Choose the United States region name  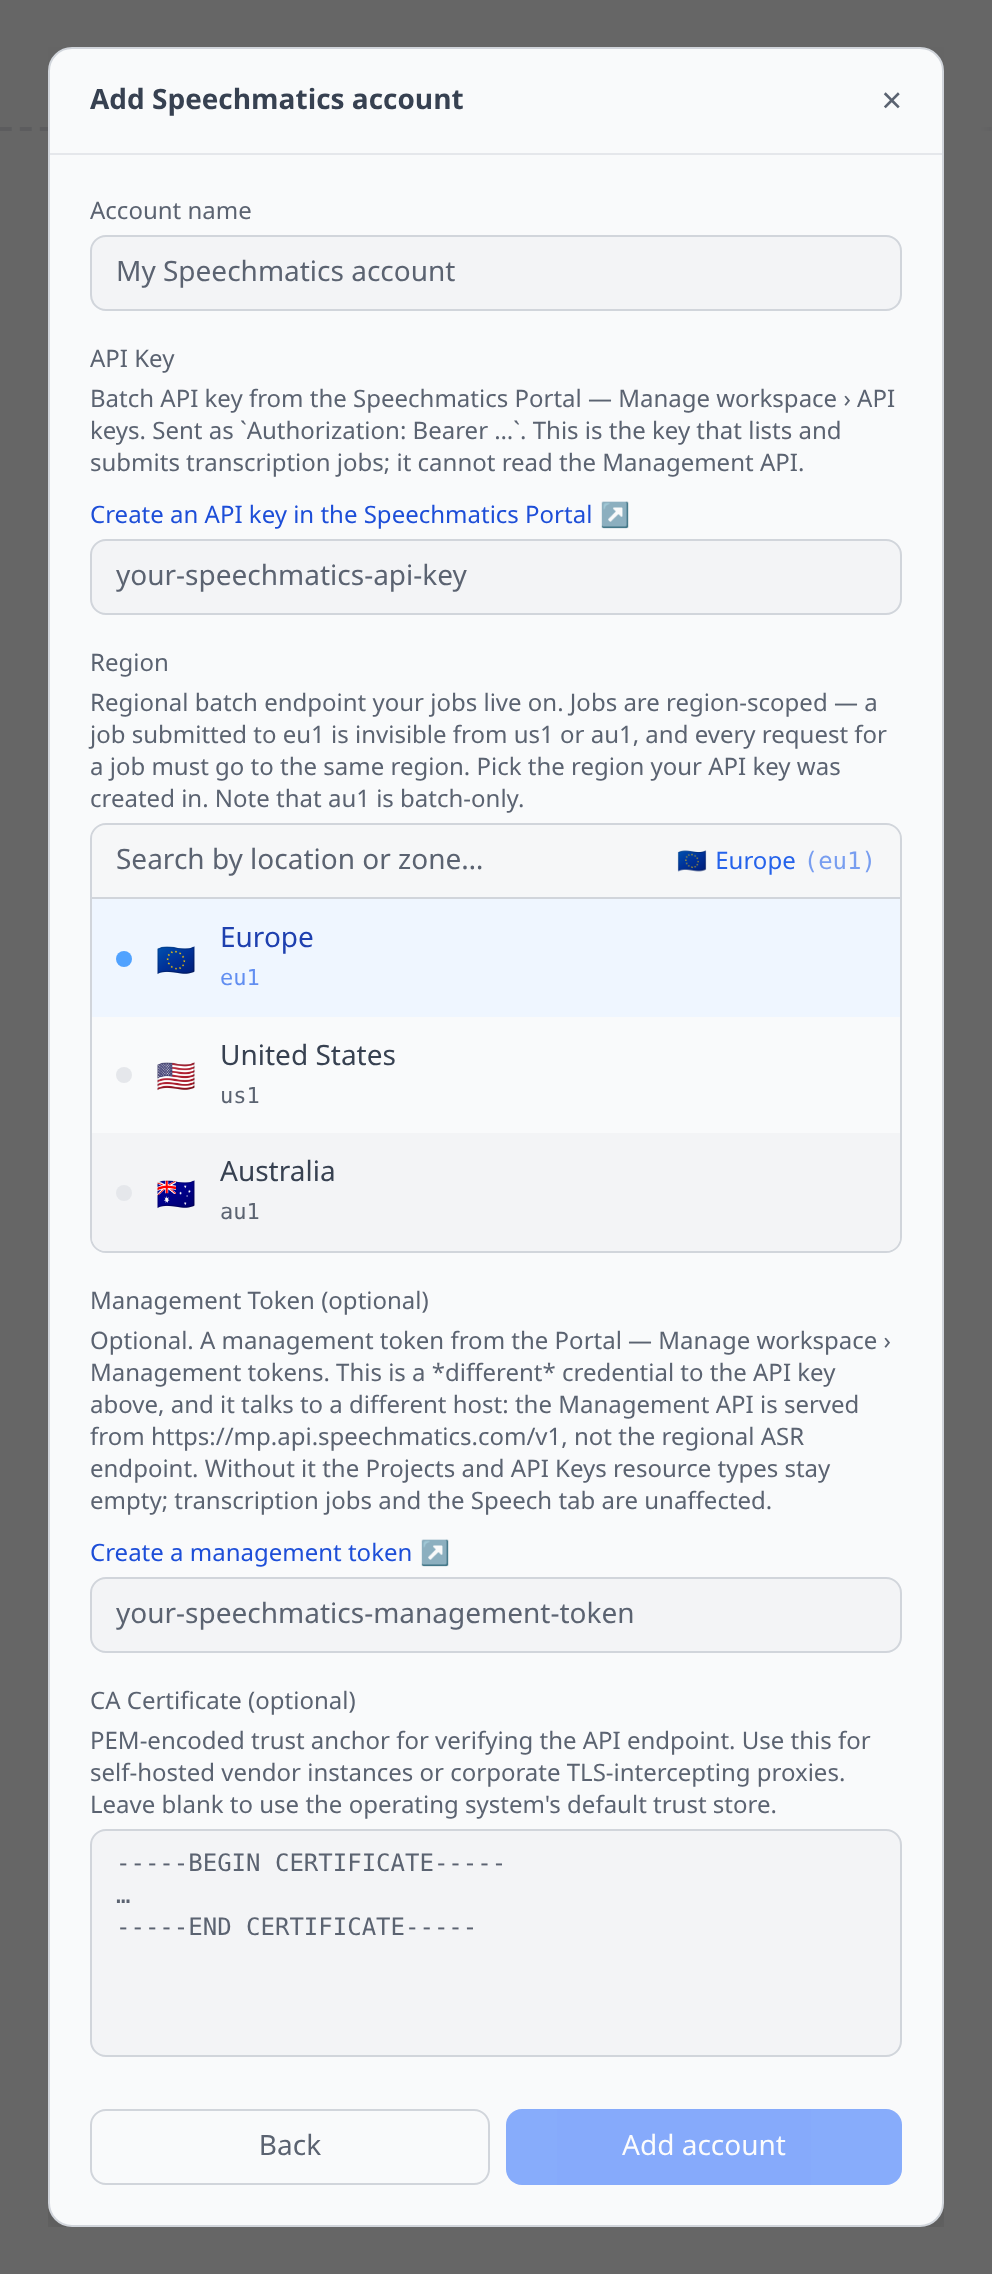point(308,1055)
